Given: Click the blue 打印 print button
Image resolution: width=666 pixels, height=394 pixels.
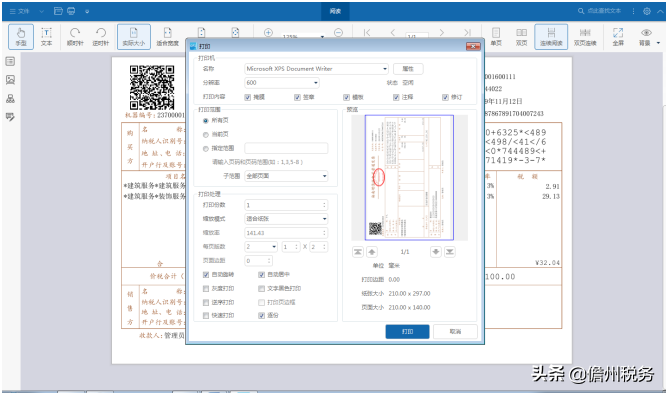Looking at the screenshot, I should coord(407,332).
